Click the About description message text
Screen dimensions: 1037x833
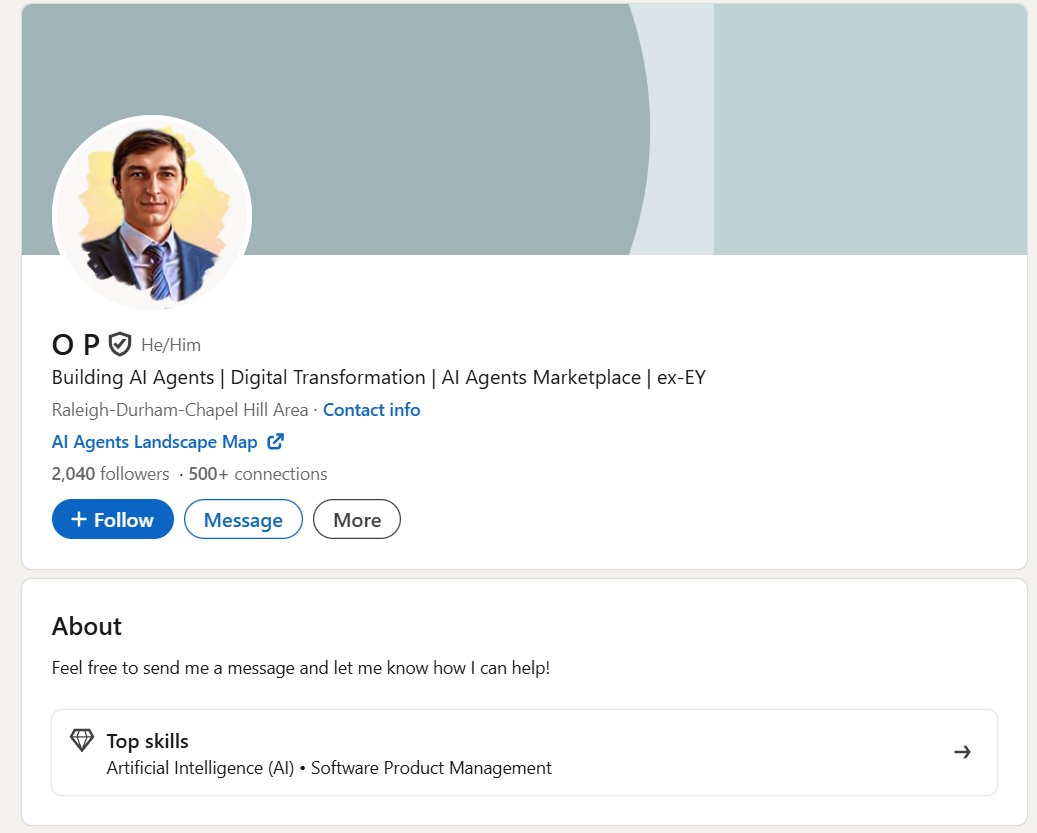(300, 668)
